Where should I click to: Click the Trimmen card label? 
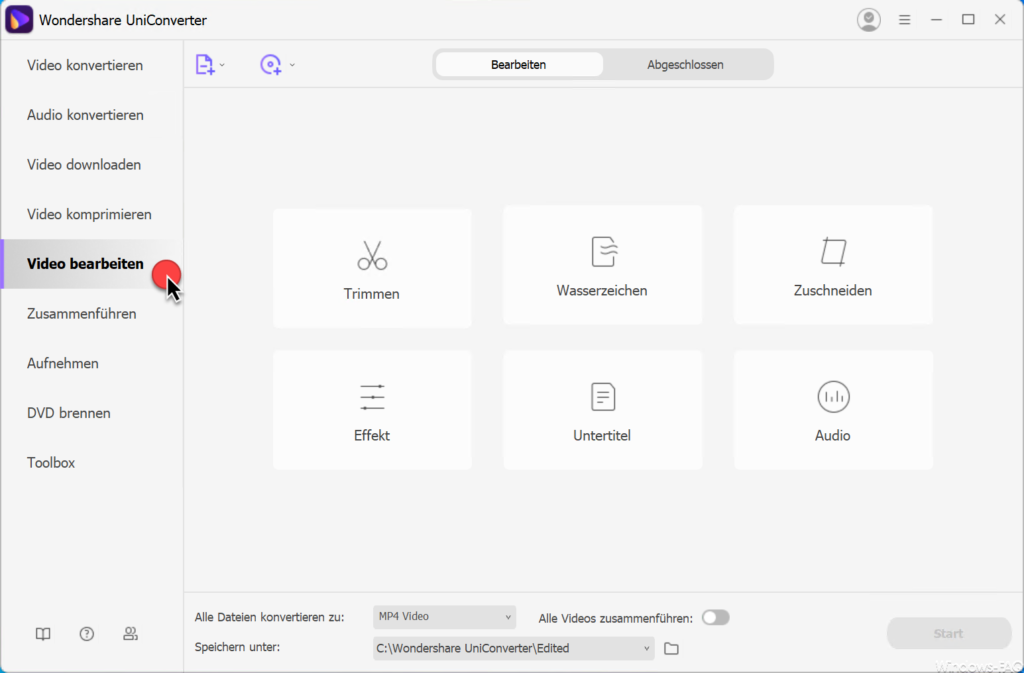tap(372, 294)
